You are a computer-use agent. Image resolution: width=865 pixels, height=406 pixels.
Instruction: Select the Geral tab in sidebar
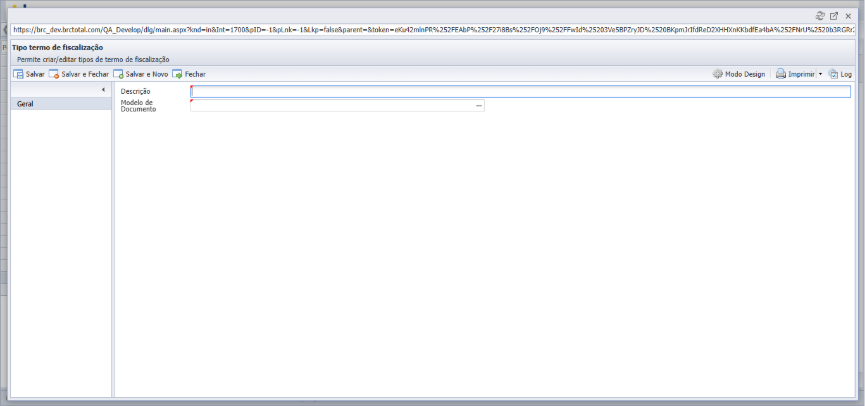61,104
